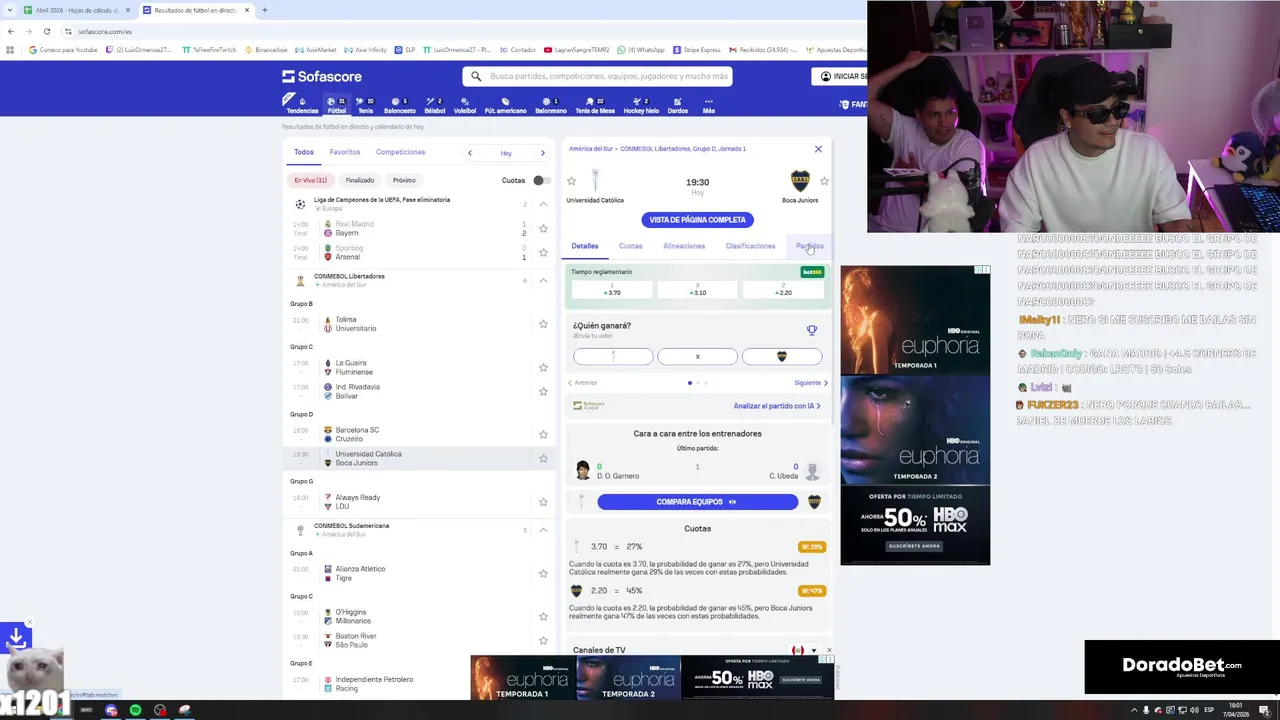Favorite the Alianza Atlético vs Tigre match

[543, 573]
